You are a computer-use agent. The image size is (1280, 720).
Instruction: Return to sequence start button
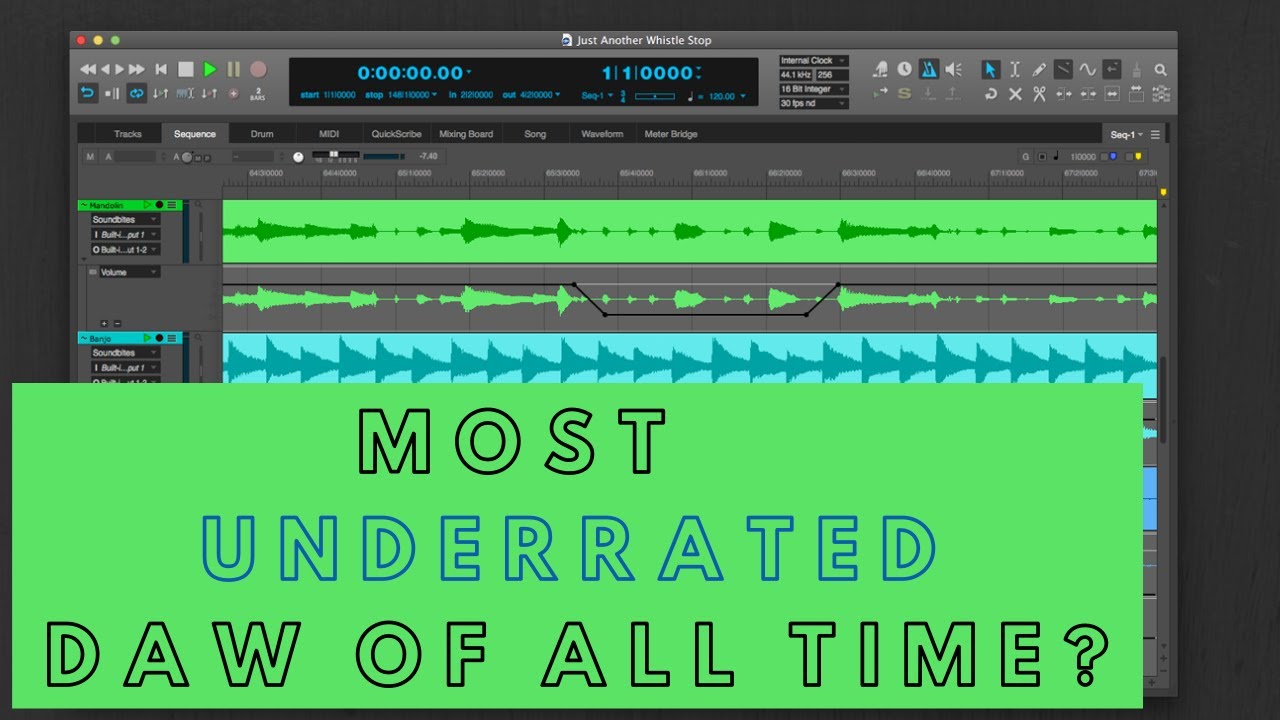[161, 69]
